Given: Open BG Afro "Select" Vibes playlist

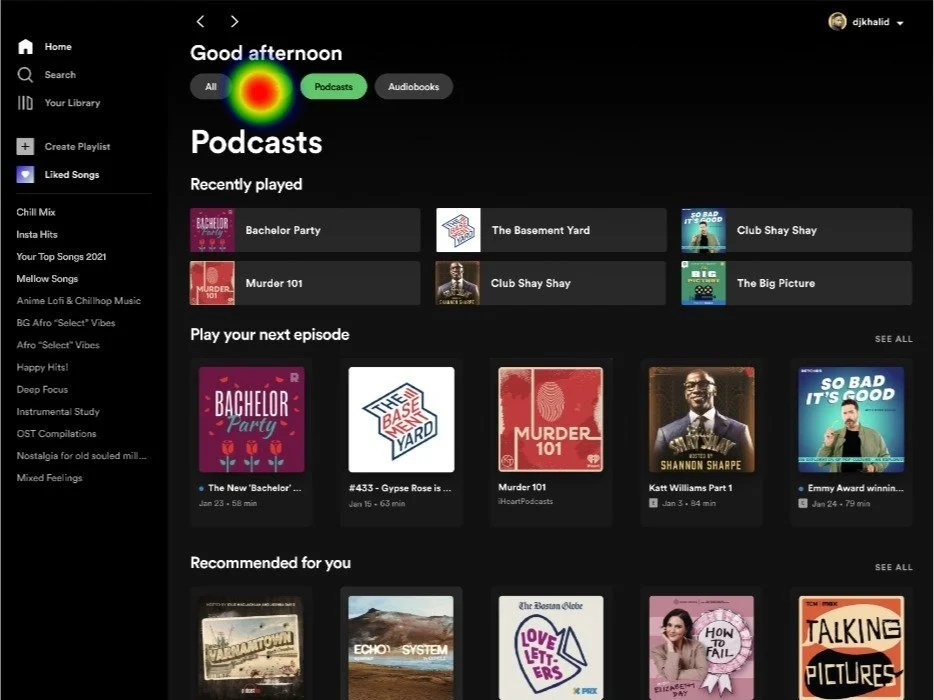Looking at the screenshot, I should coord(66,323).
